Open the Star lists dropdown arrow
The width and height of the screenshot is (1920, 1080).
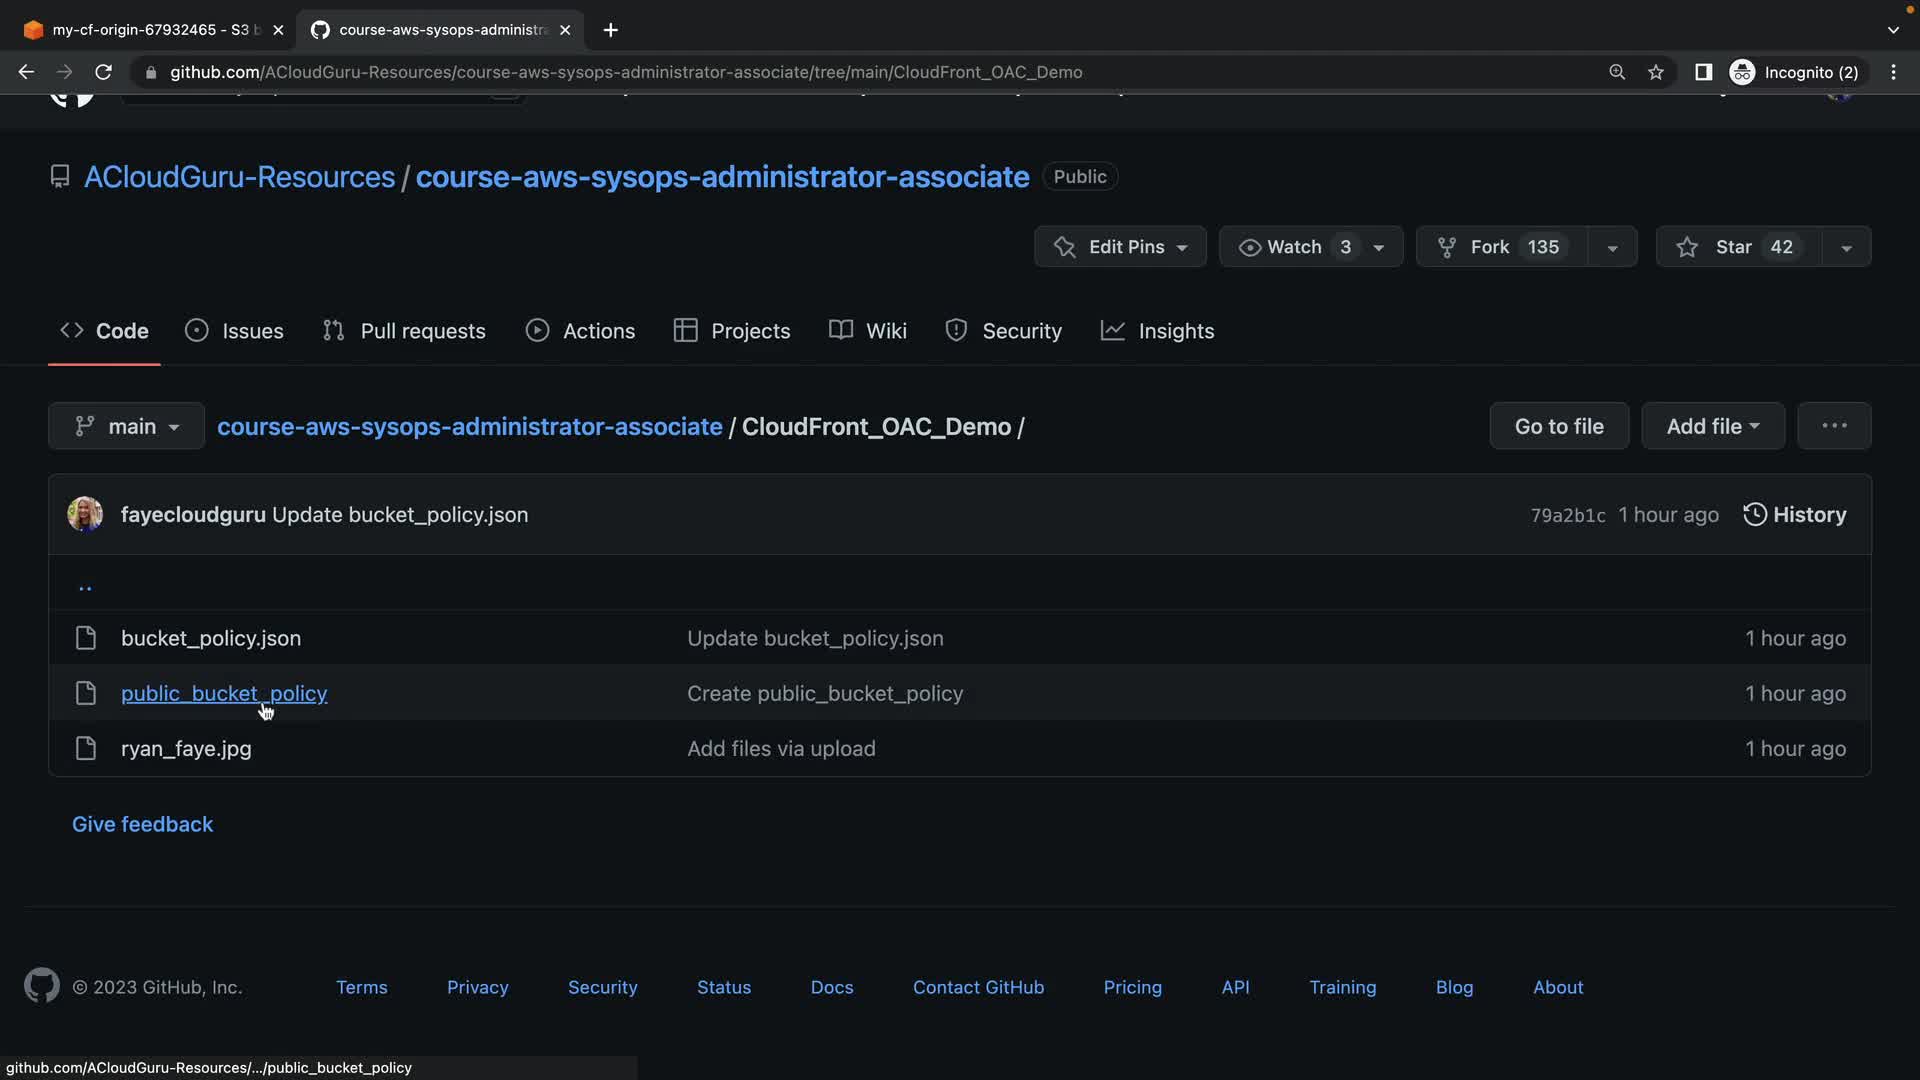[x=1846, y=247]
